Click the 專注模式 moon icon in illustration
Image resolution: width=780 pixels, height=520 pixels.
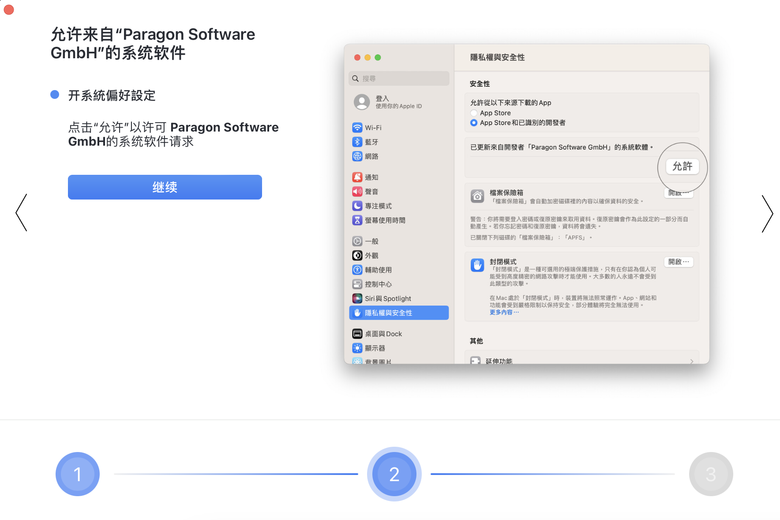[357, 206]
